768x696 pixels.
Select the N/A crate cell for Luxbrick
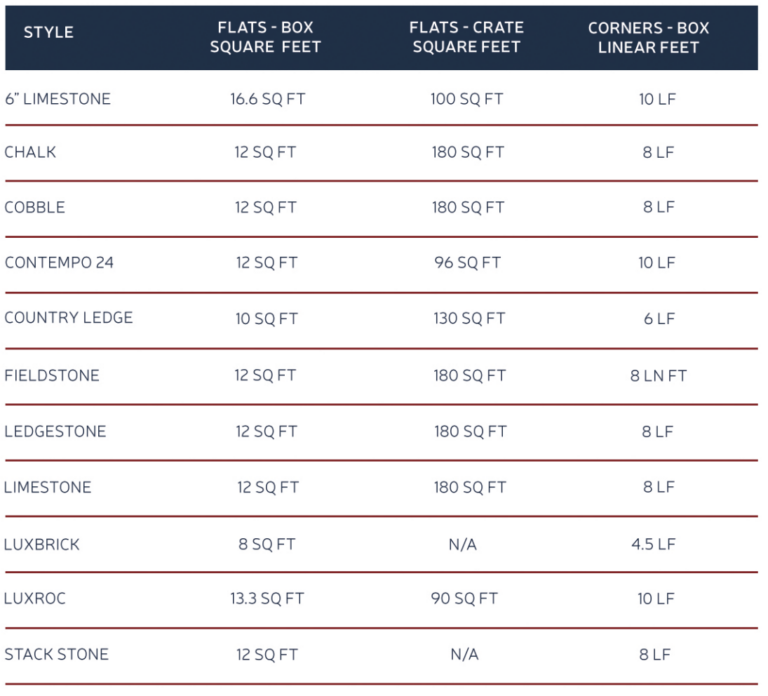coord(464,545)
